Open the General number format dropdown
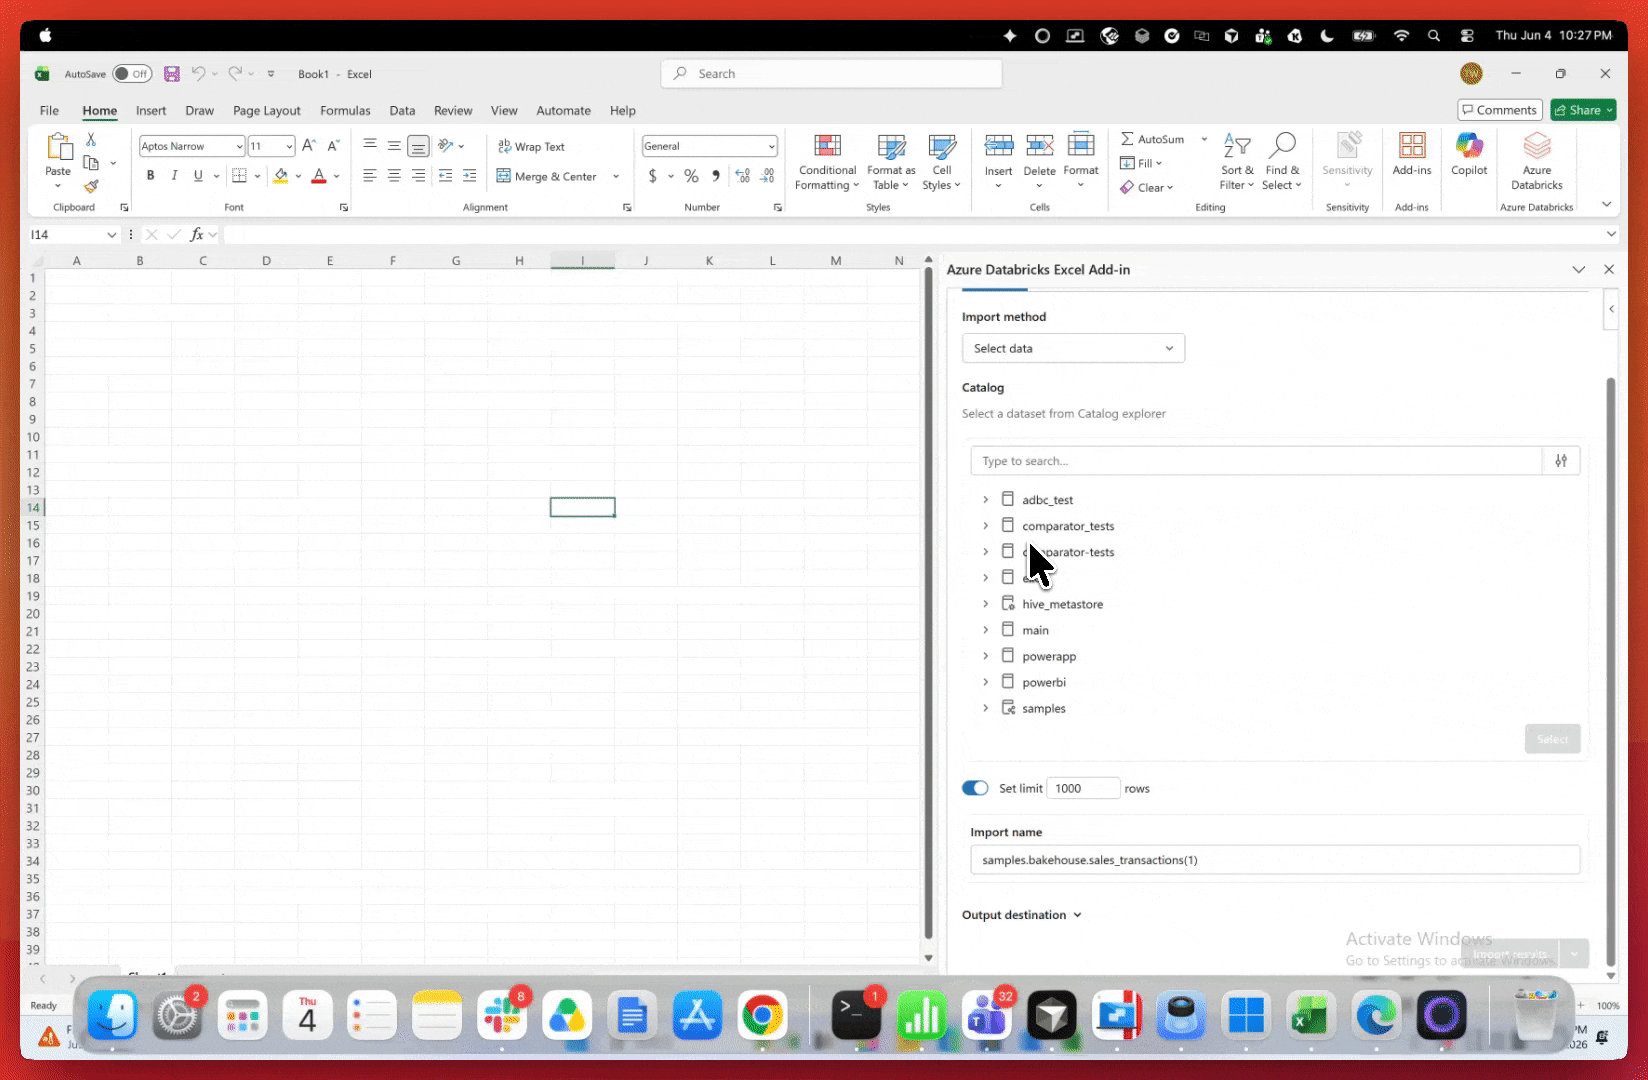The image size is (1648, 1080). pyautogui.click(x=771, y=146)
